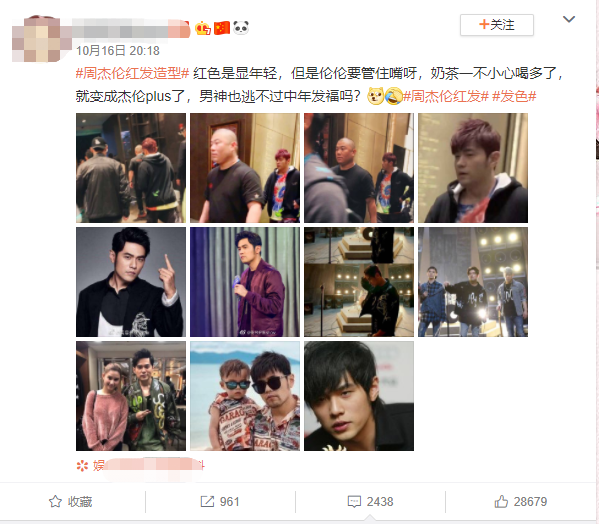Click the star 收藏 favorite icon
The image size is (599, 524).
coord(55,501)
